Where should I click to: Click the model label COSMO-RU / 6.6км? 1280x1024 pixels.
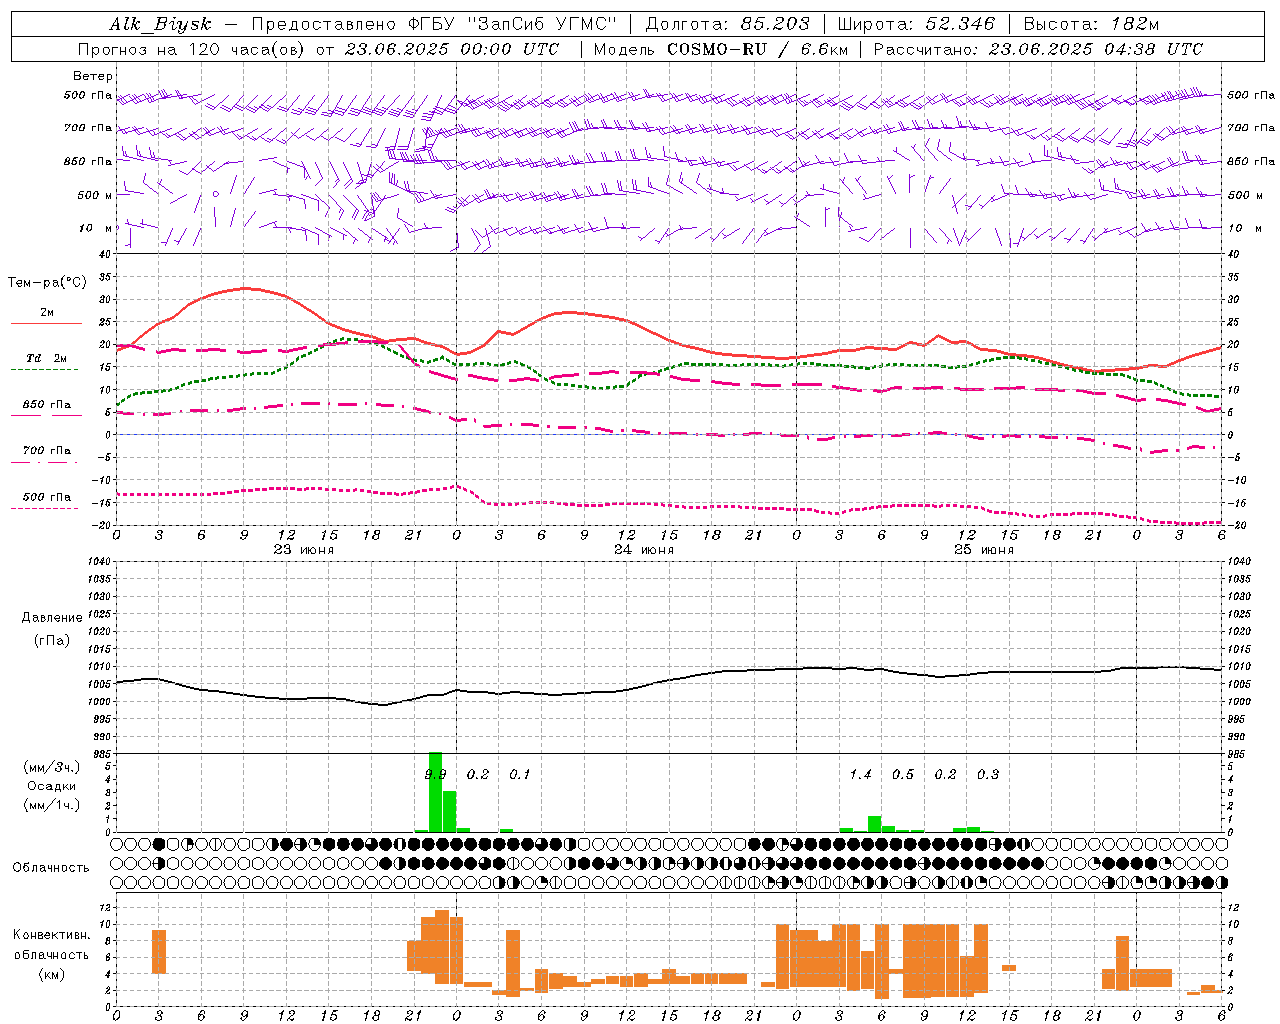coord(759,49)
